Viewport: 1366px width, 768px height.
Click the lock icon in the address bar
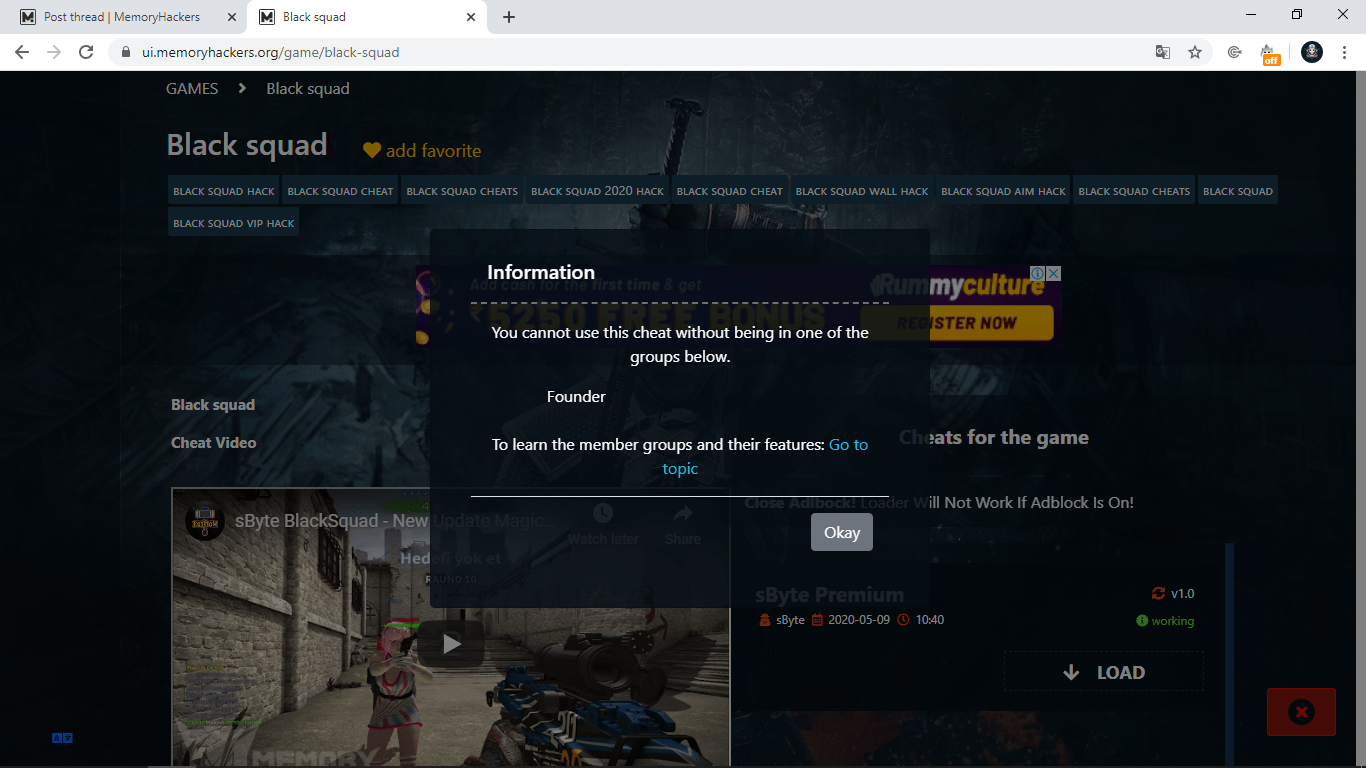(x=126, y=52)
